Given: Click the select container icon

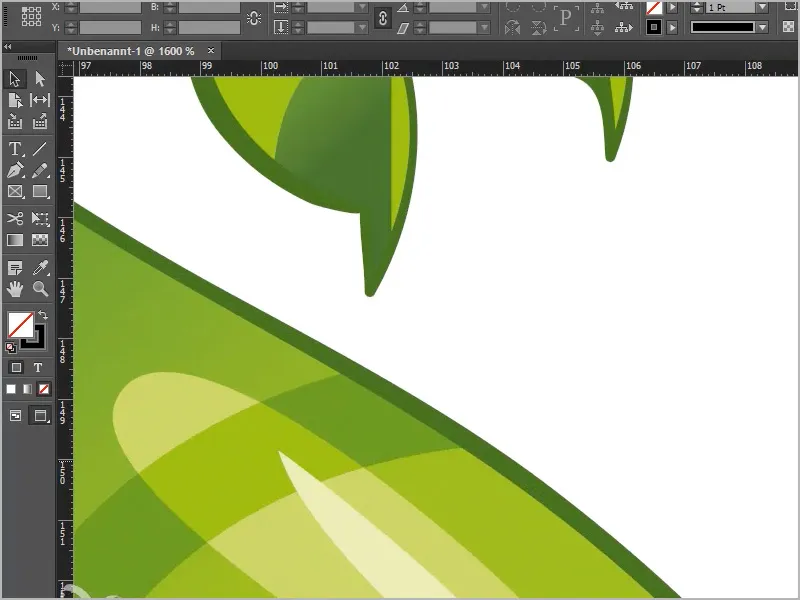Looking at the screenshot, I should pyautogui.click(x=597, y=7).
